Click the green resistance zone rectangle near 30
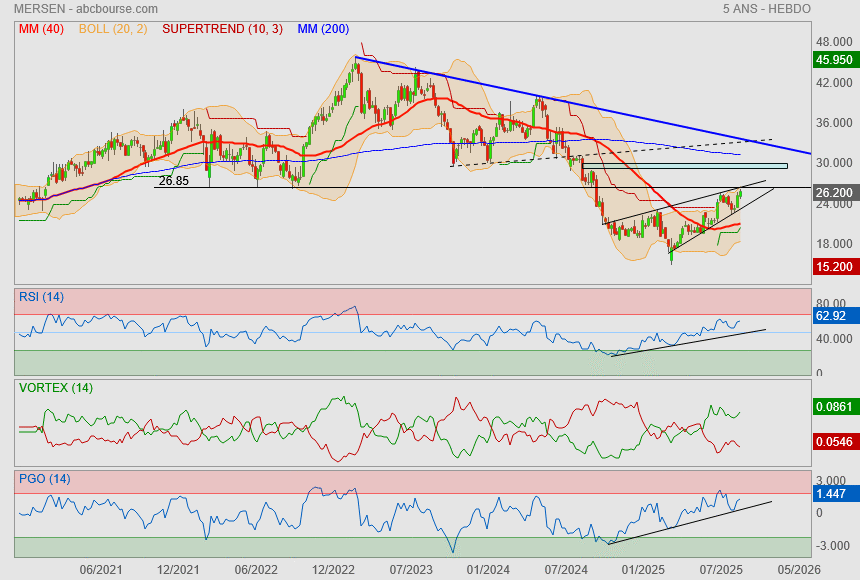This screenshot has height=580, width=860. click(684, 166)
